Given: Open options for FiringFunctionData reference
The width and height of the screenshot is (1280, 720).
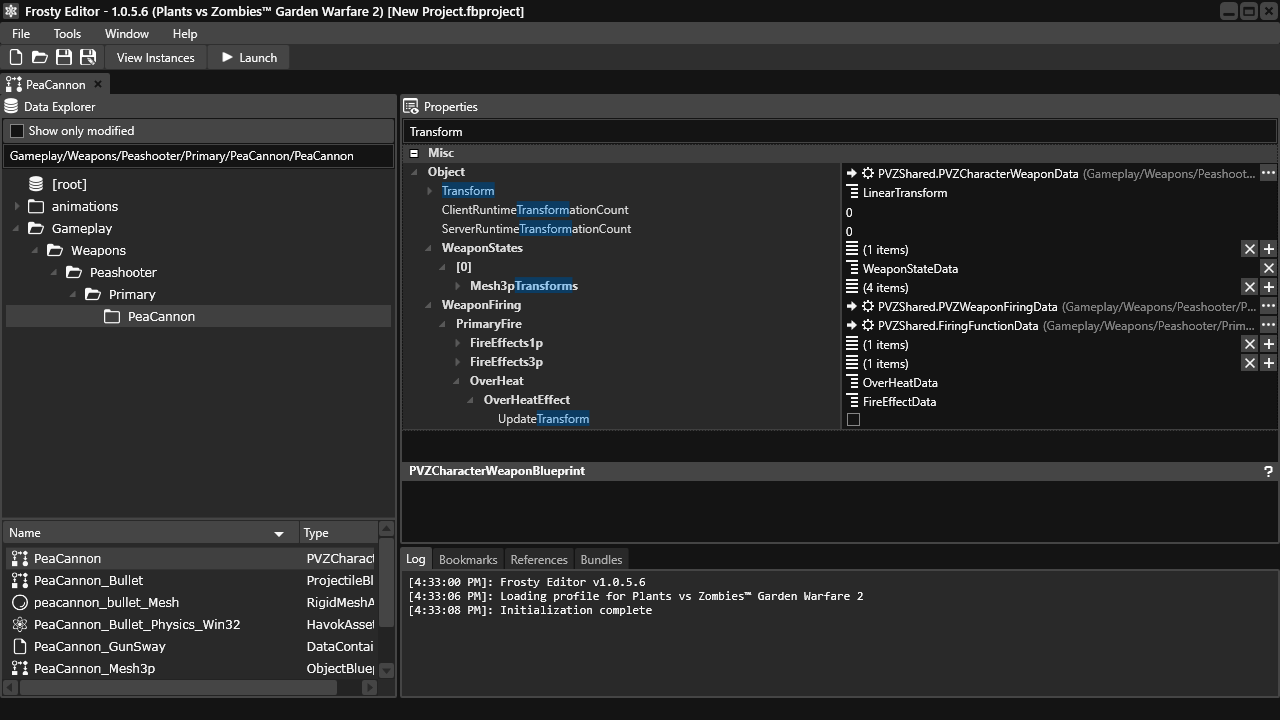Looking at the screenshot, I should pos(1268,325).
